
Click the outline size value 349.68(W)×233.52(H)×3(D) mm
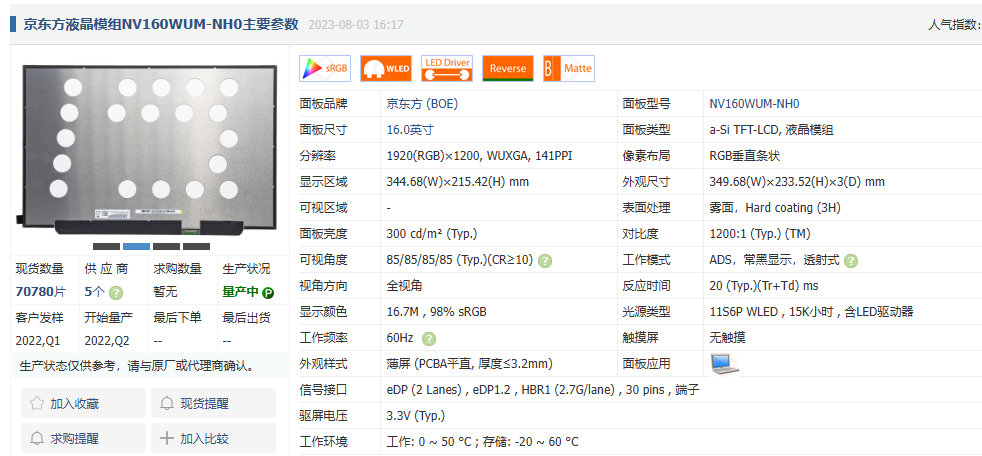coord(797,182)
